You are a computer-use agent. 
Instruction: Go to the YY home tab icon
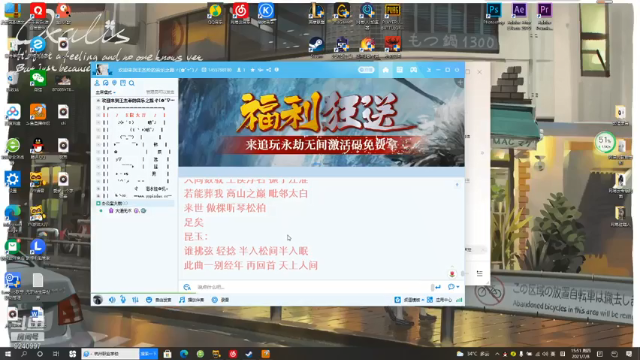(385, 70)
